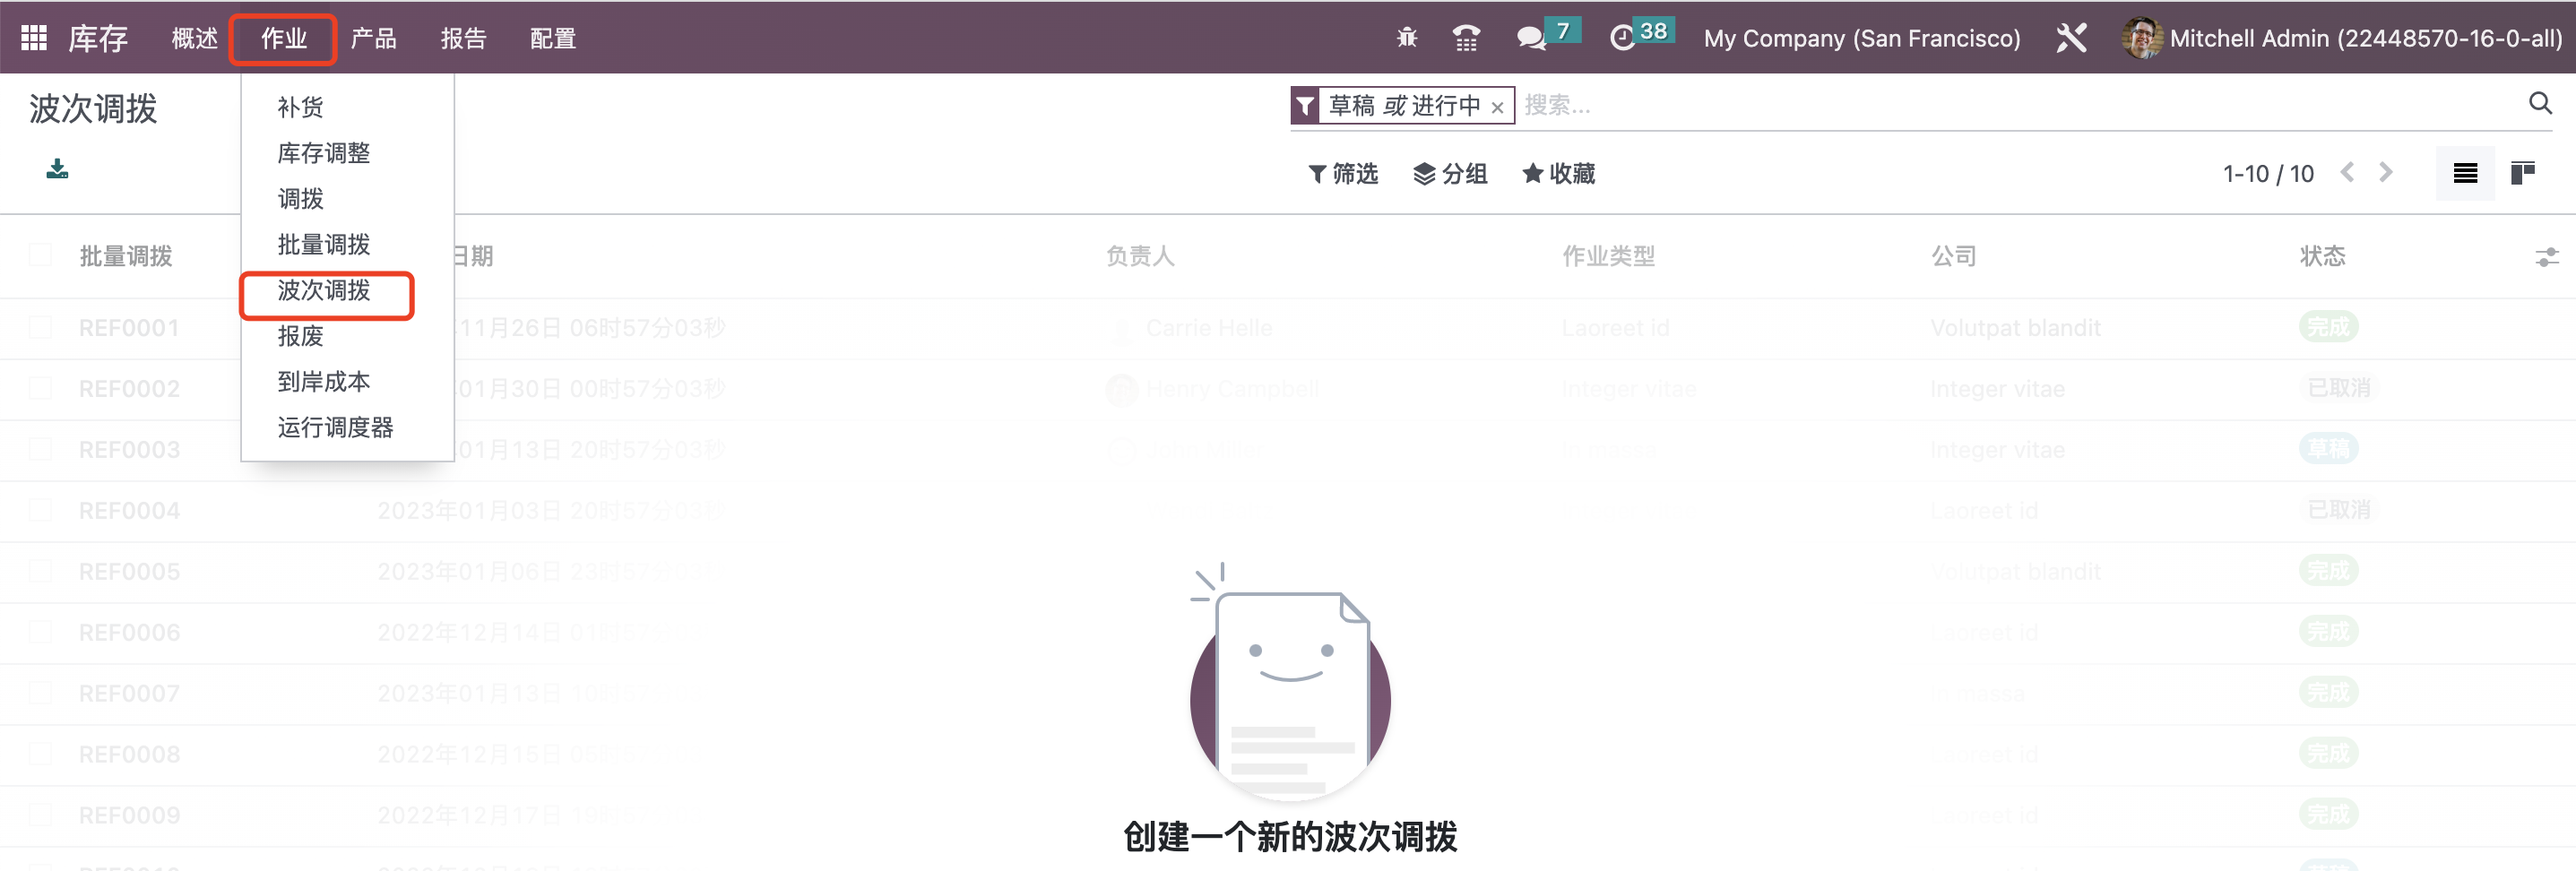Open the My Company (San Francisco) switcher

(1862, 38)
